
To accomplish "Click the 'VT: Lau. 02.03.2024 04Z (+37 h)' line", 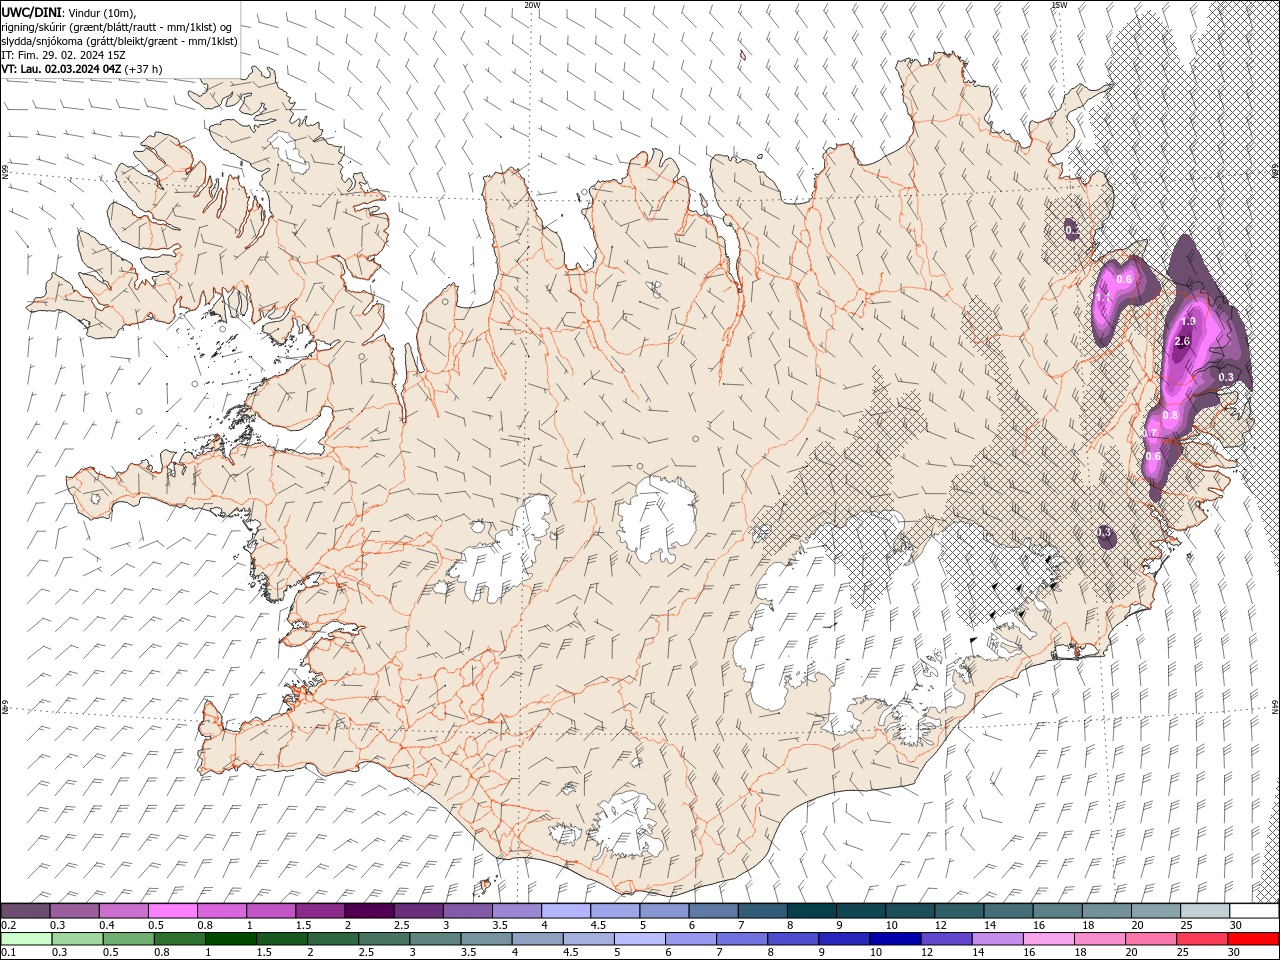I will pyautogui.click(x=82, y=69).
